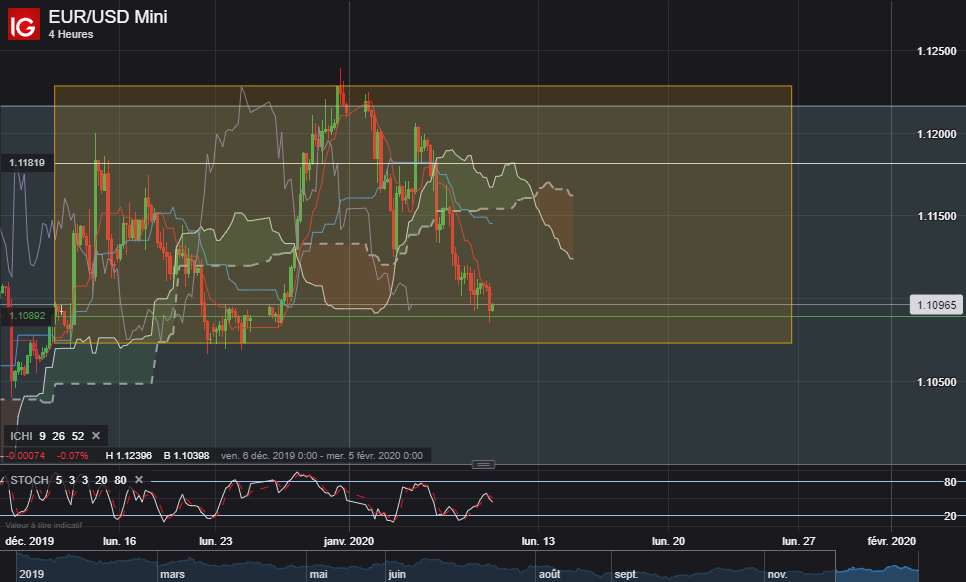Click the lun. 23 date label
966x582 pixels.
pyautogui.click(x=216, y=541)
